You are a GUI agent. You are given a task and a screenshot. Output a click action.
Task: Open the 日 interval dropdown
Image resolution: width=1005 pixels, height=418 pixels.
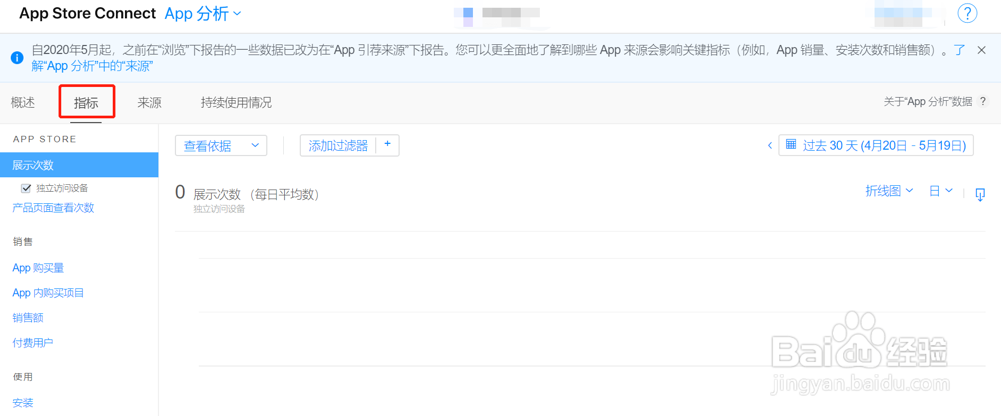pos(941,191)
